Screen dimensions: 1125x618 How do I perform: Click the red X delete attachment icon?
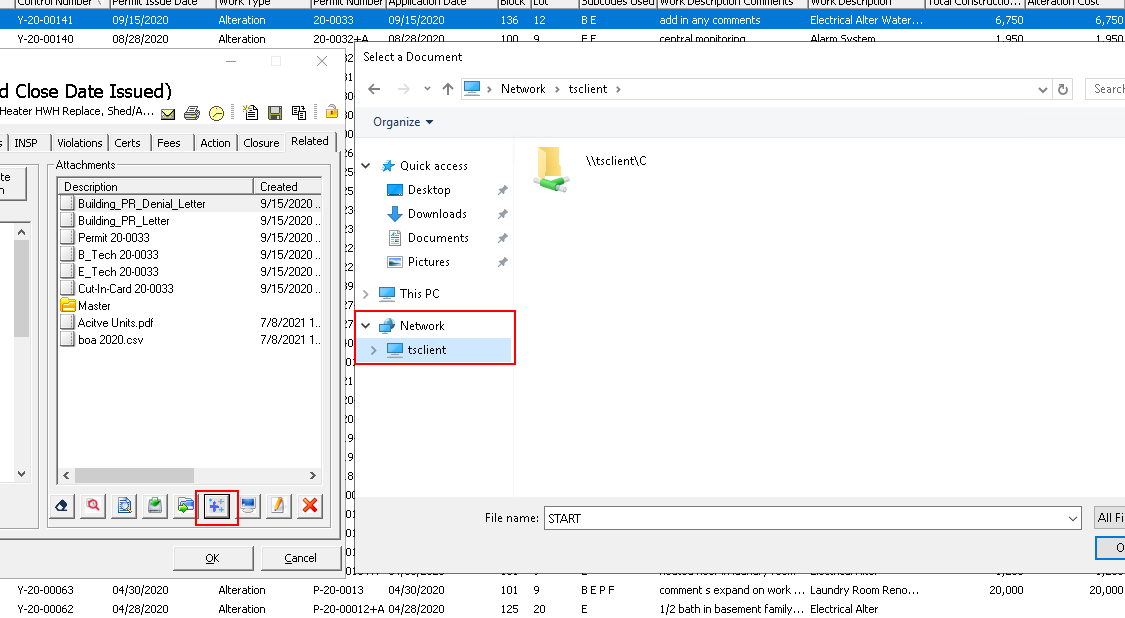tap(310, 506)
